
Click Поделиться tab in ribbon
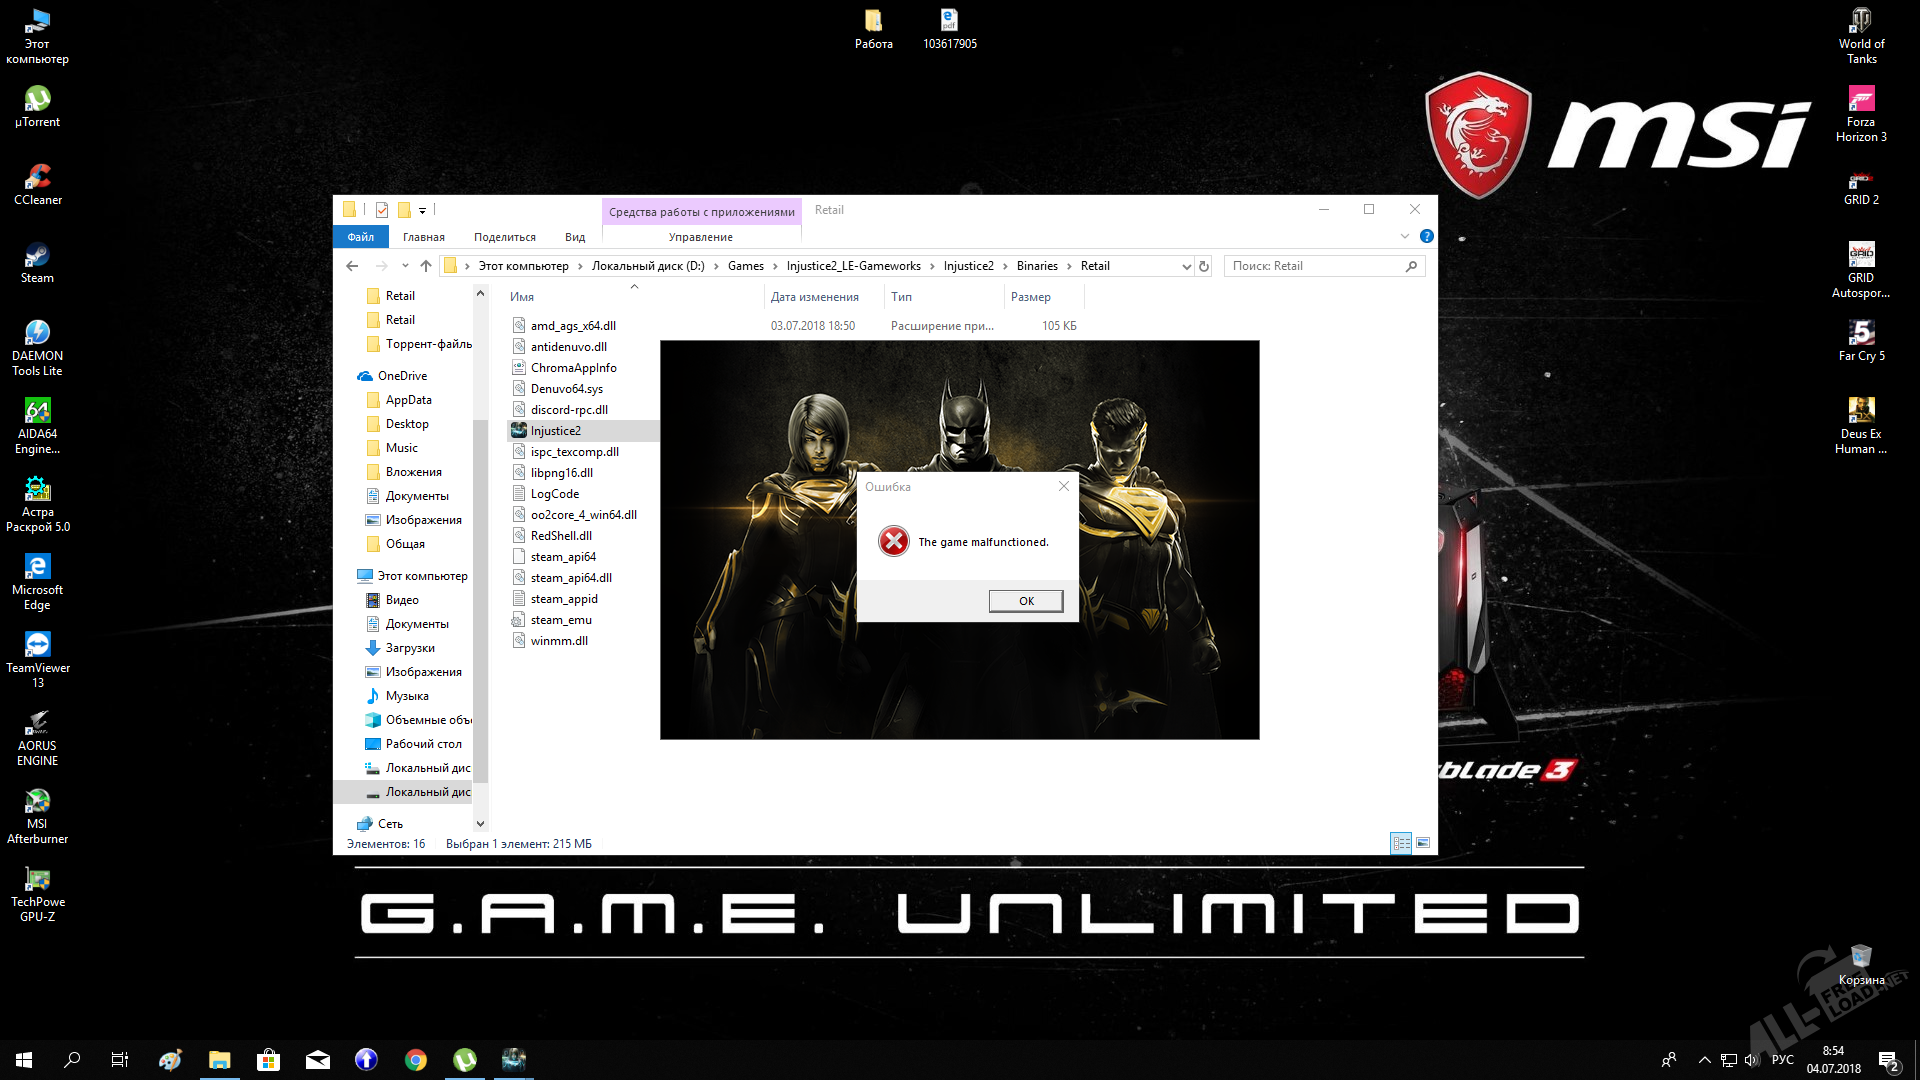[504, 236]
